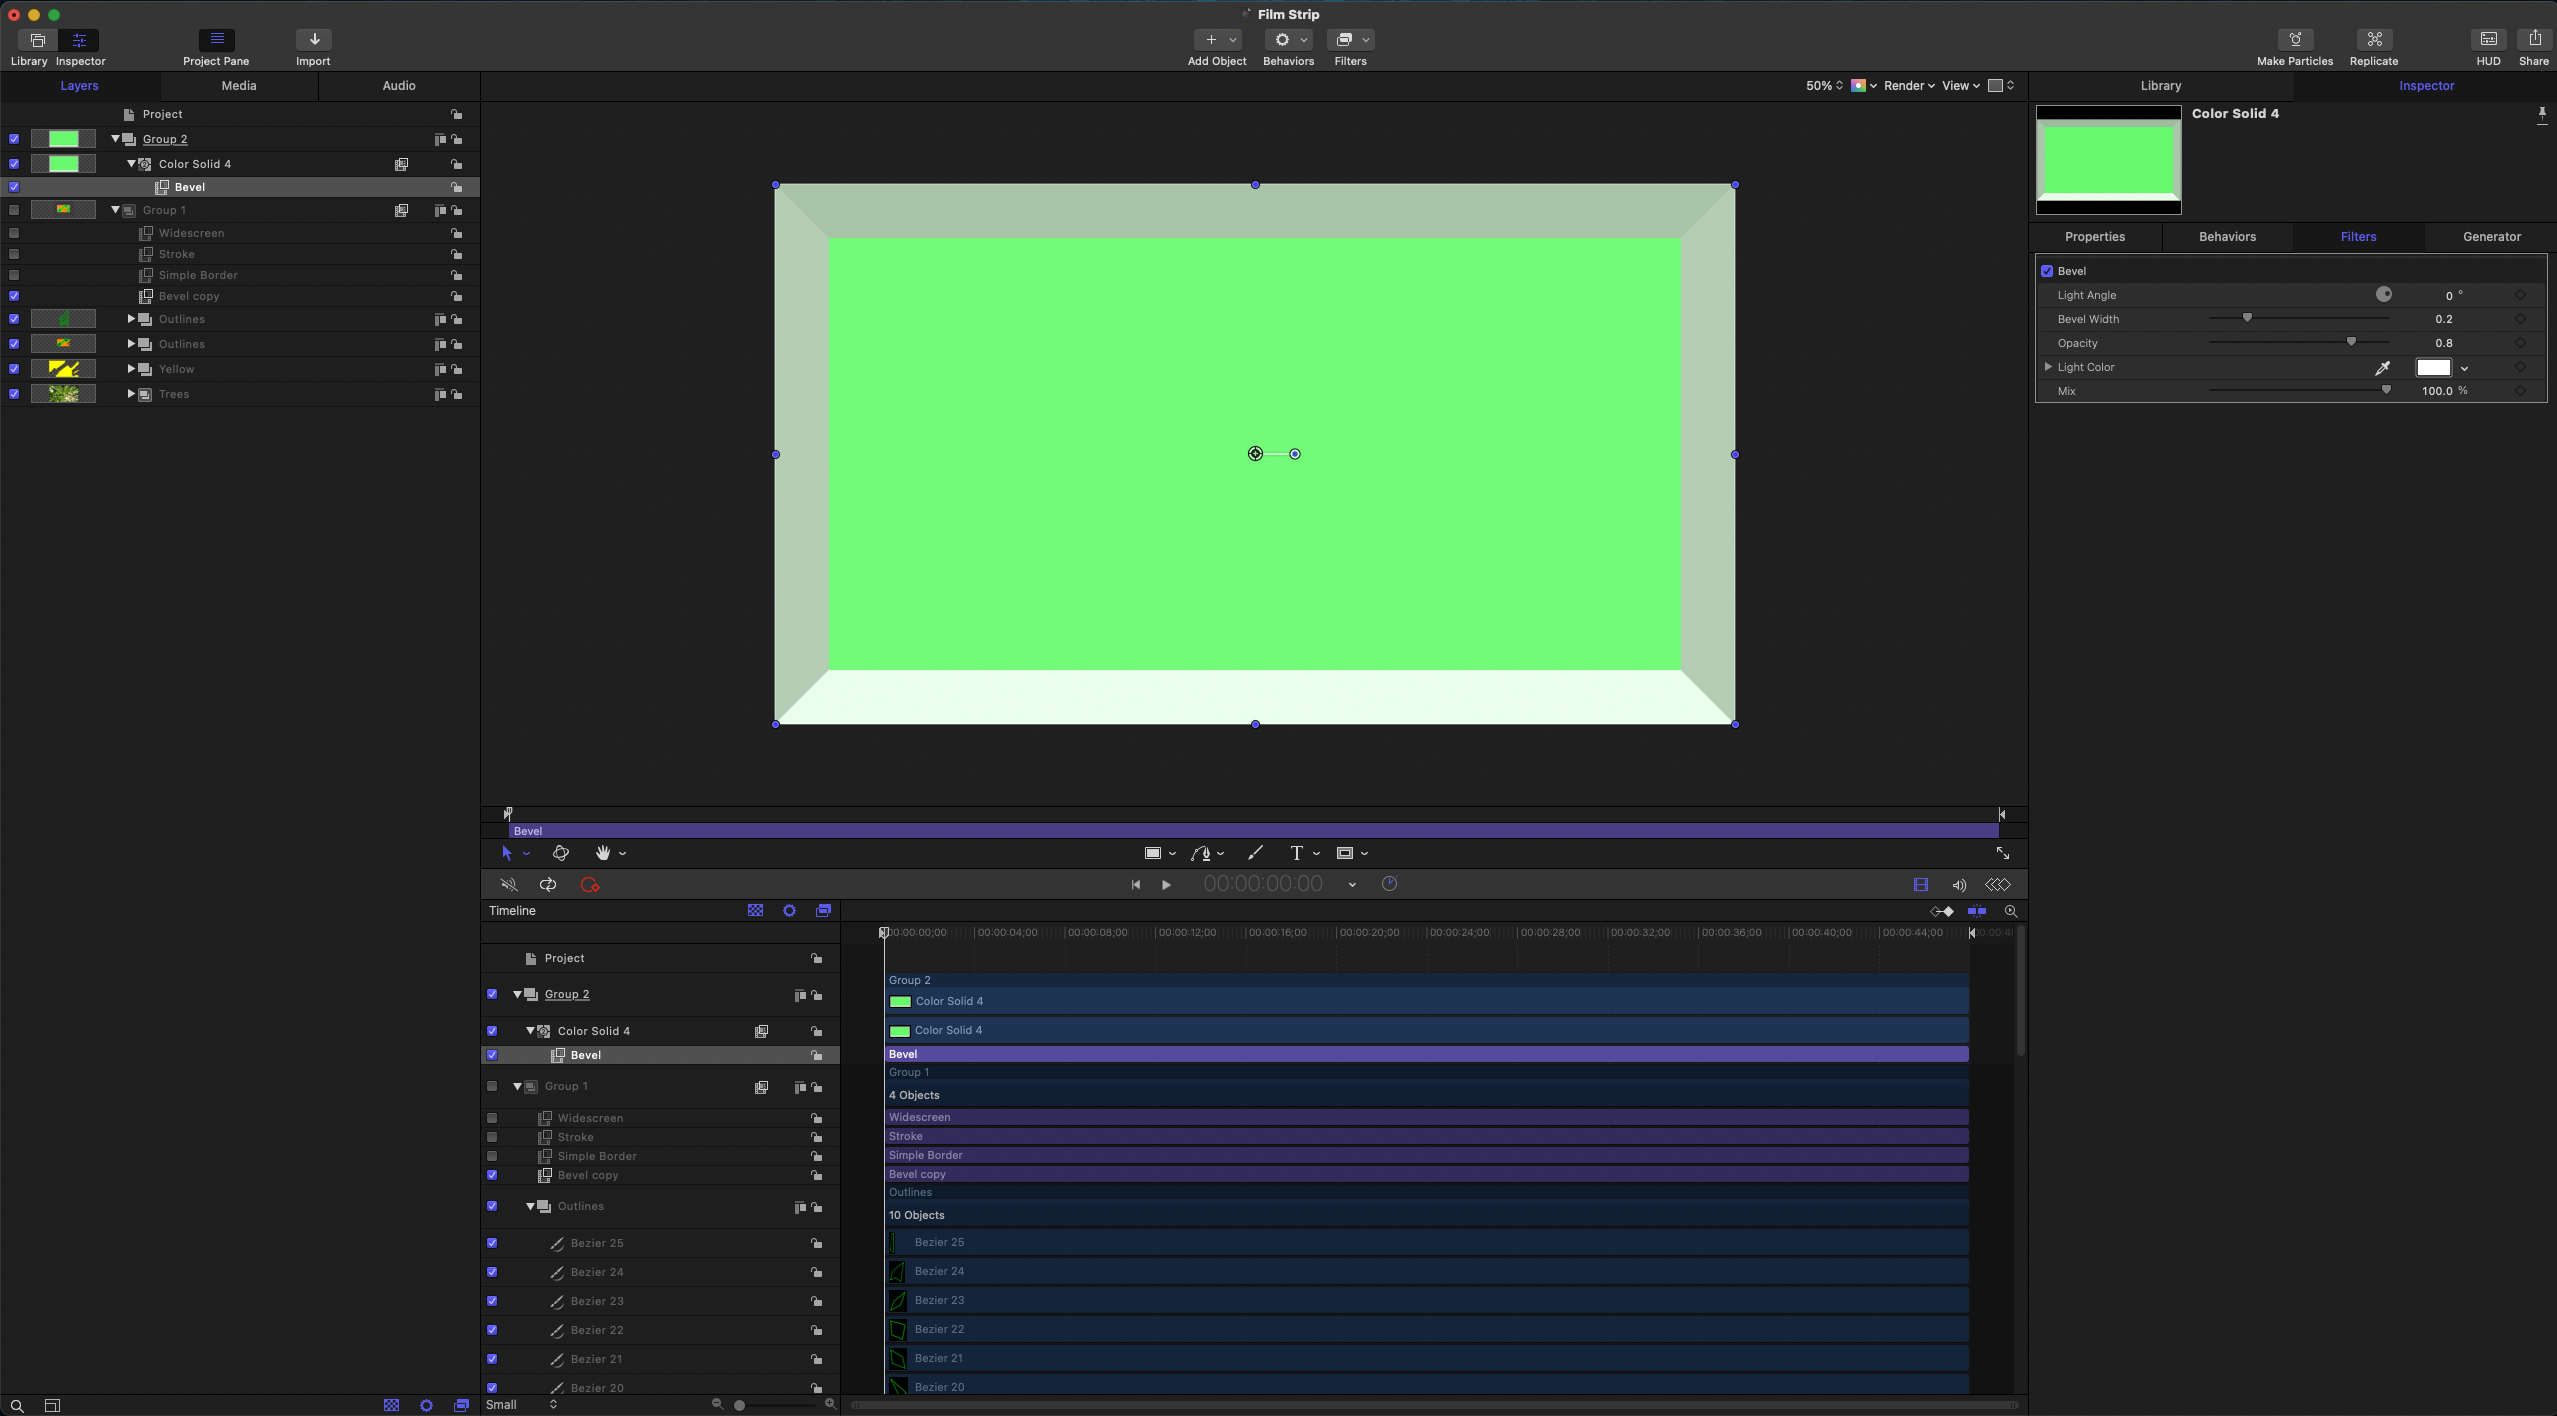Click the Share button
2557x1416 pixels.
[2533, 40]
